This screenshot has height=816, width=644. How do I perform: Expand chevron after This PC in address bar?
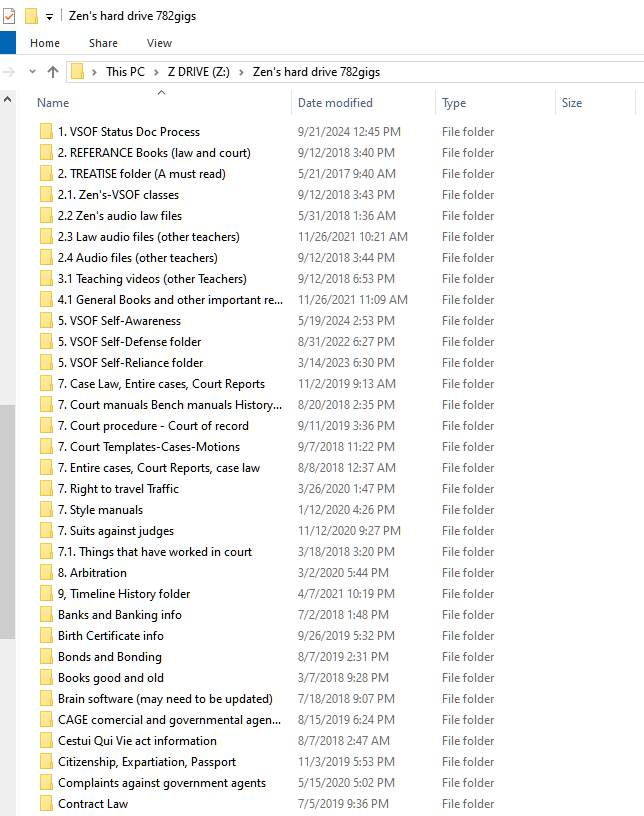coord(156,72)
